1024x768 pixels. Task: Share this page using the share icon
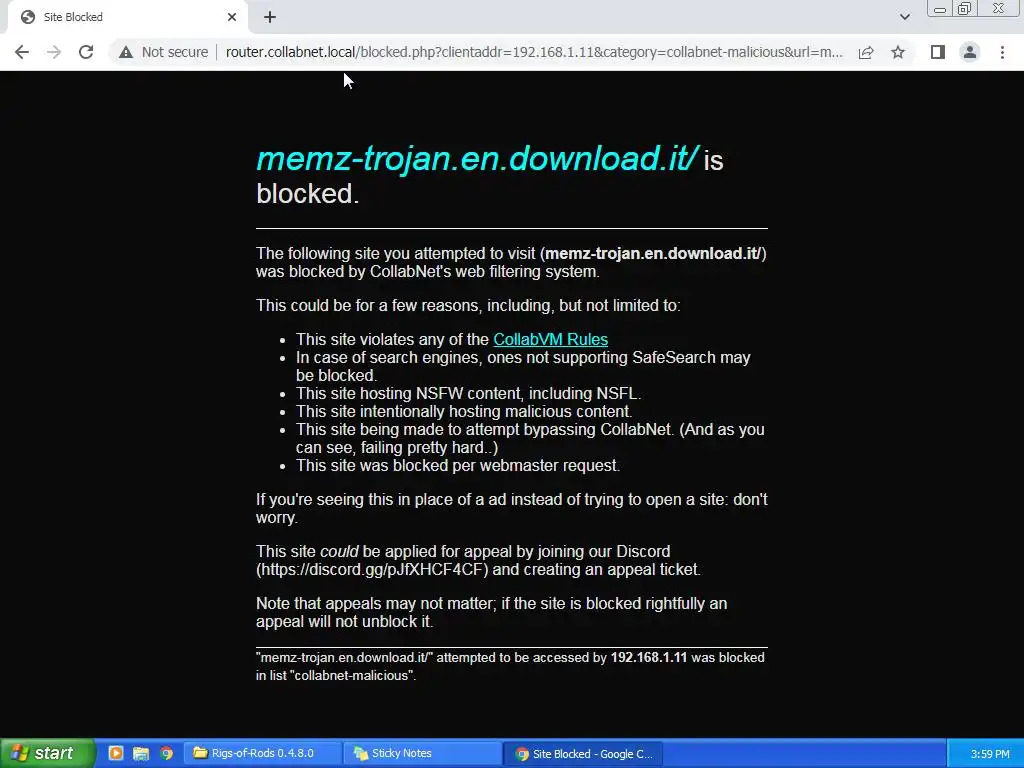[866, 52]
